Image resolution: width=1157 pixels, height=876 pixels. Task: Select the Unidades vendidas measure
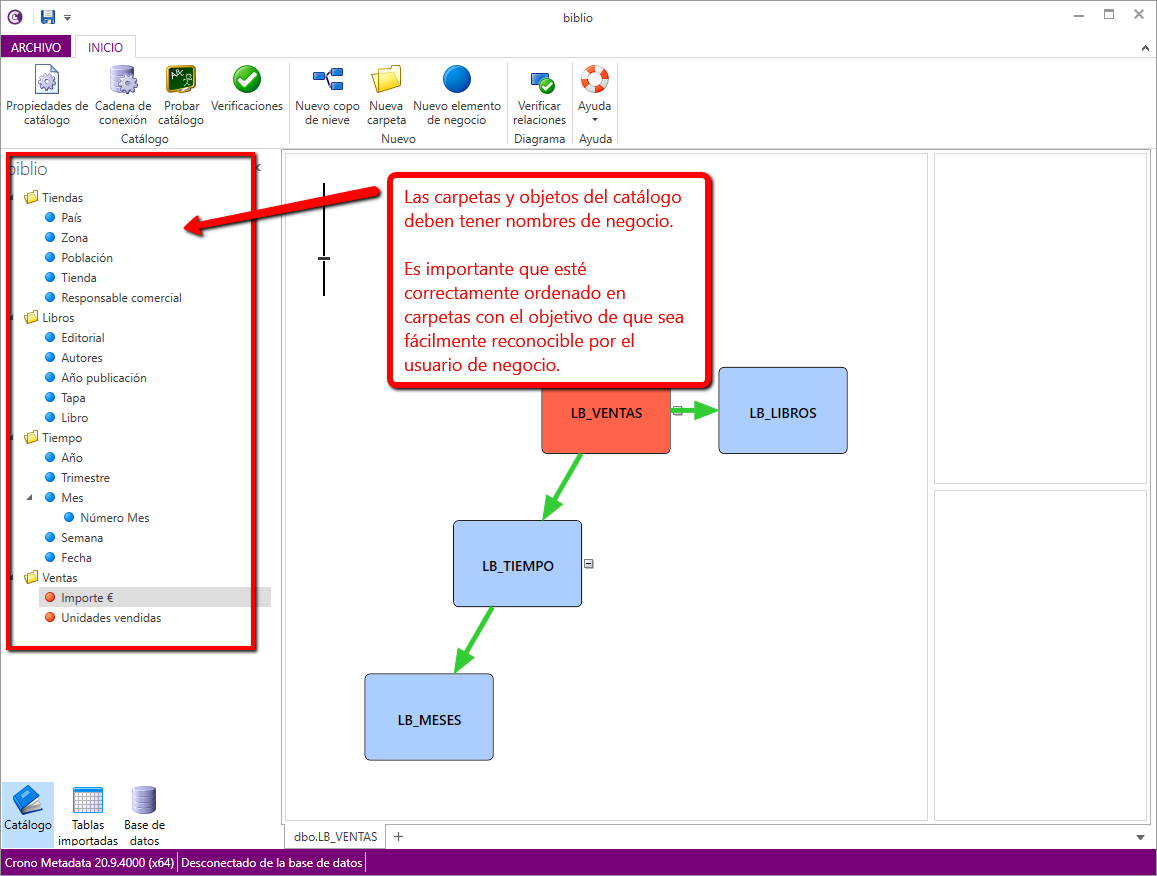[x=111, y=618]
